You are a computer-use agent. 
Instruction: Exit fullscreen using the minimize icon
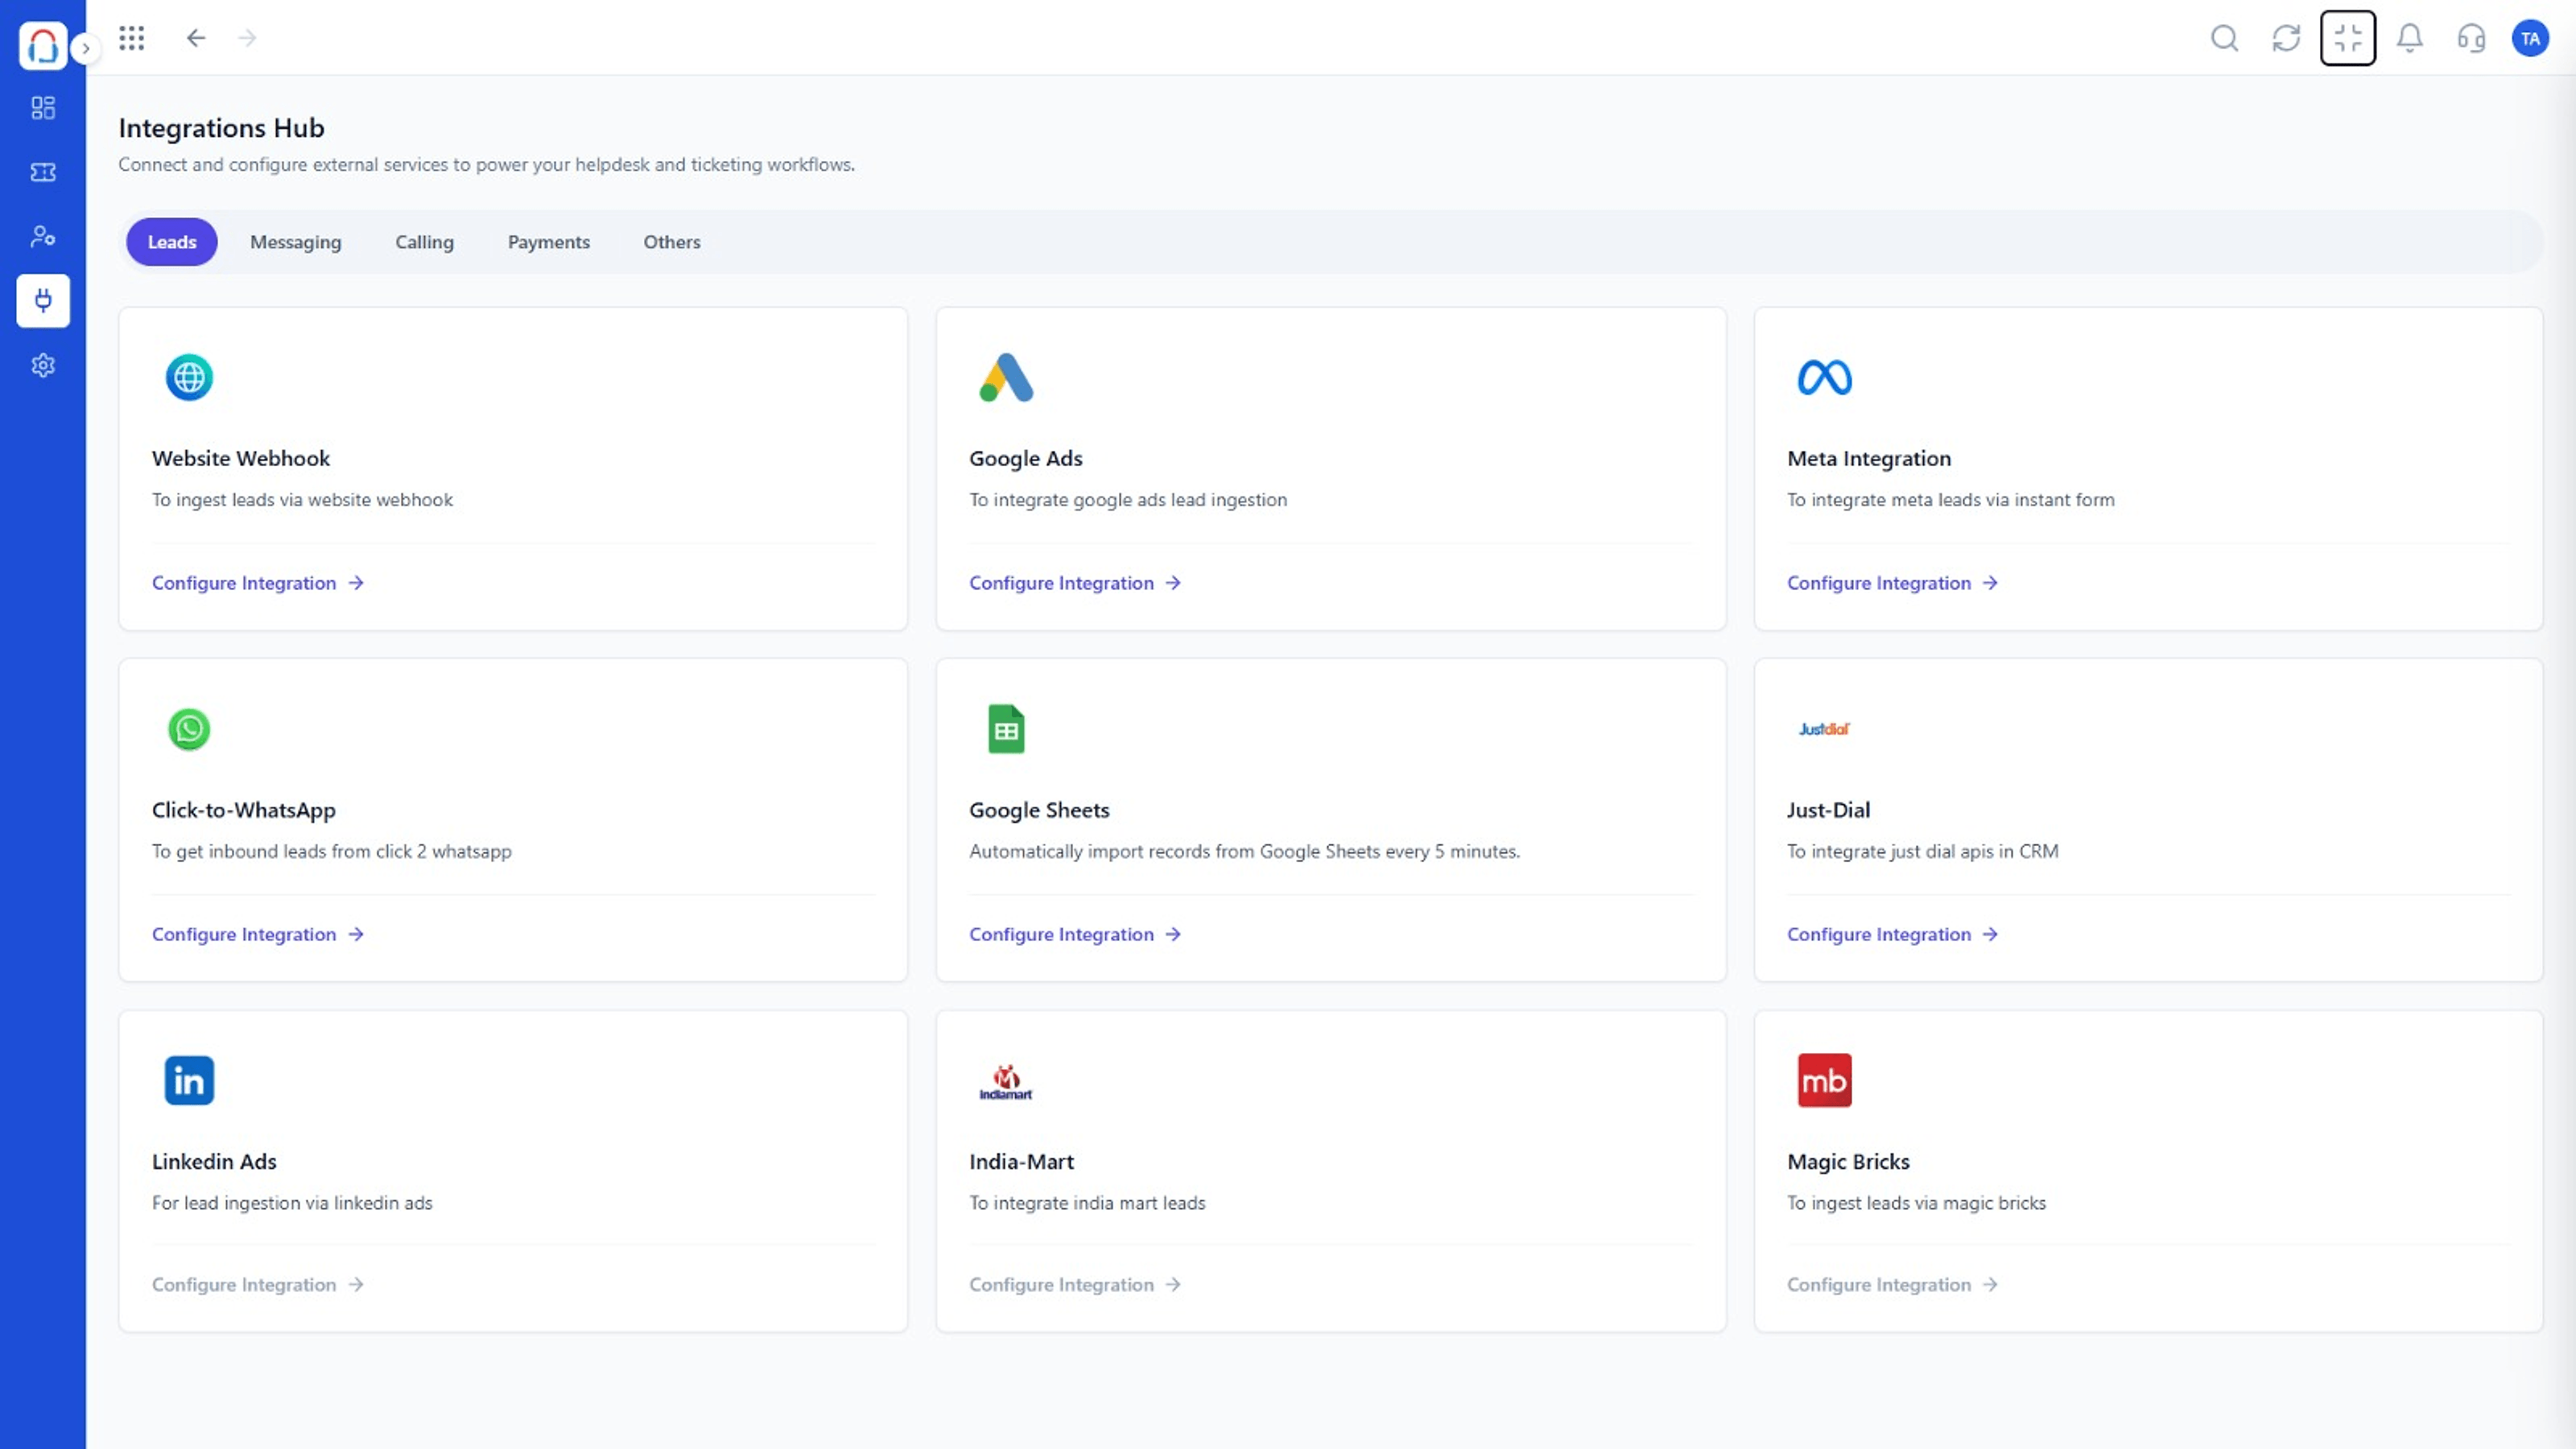pyautogui.click(x=2348, y=38)
